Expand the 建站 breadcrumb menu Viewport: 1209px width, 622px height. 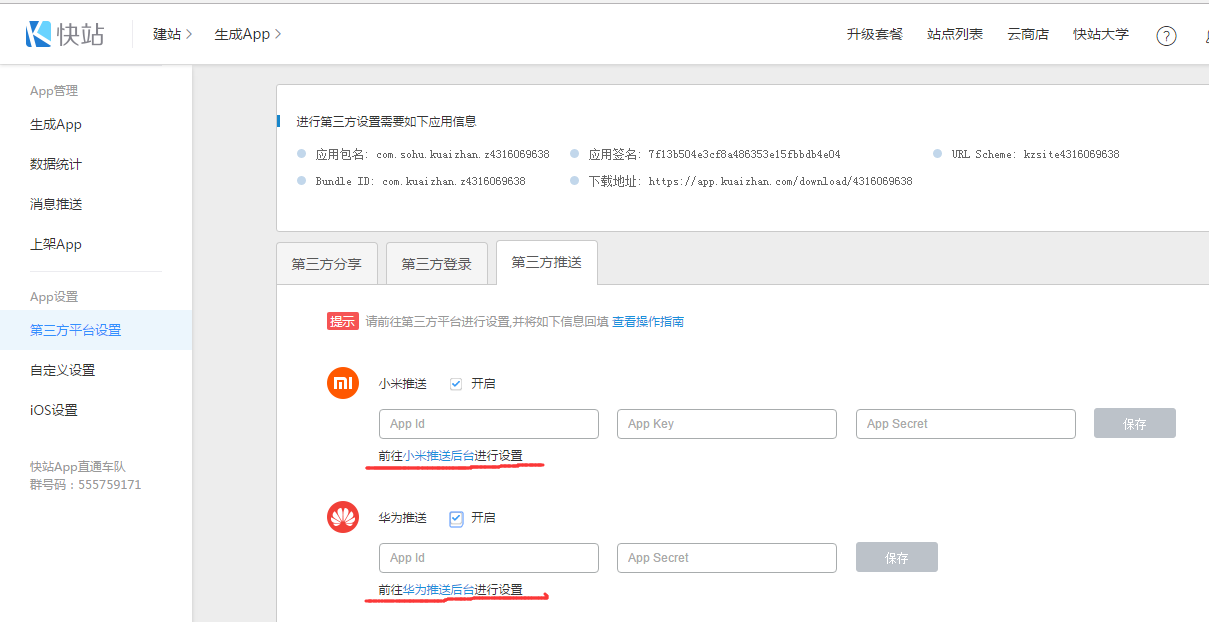coord(172,34)
